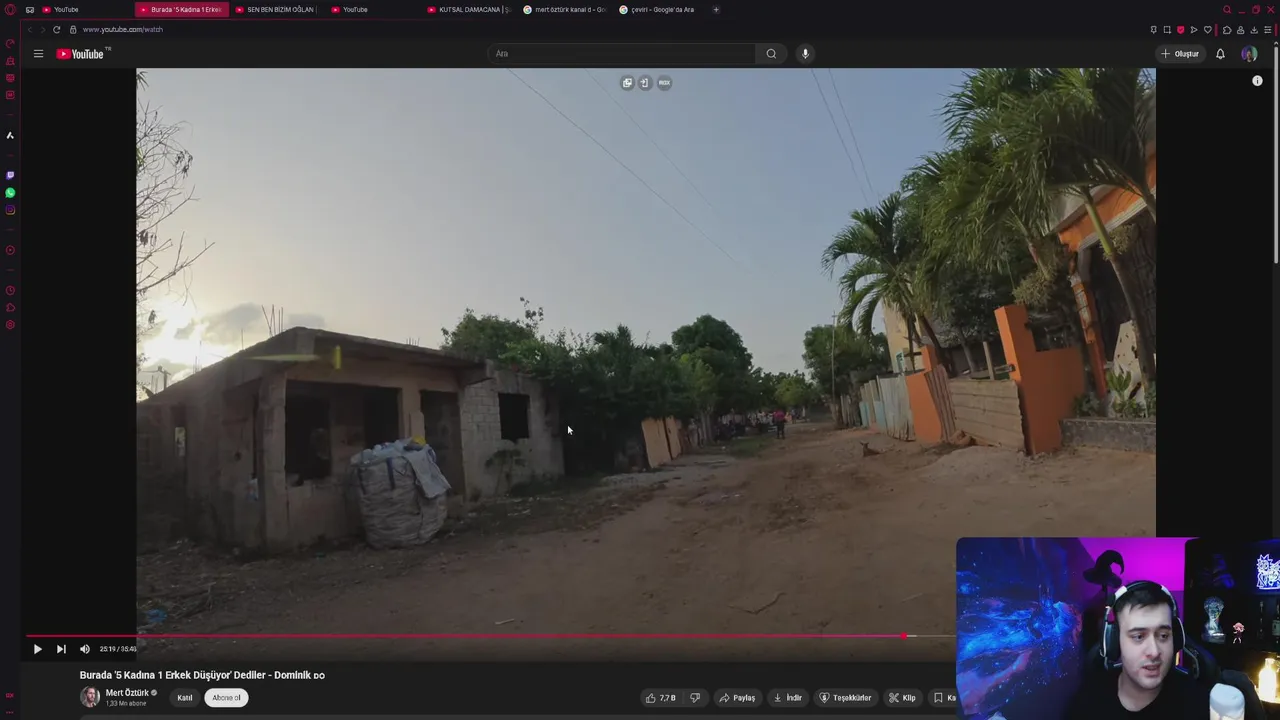Click the first video overlay icon

(x=627, y=83)
